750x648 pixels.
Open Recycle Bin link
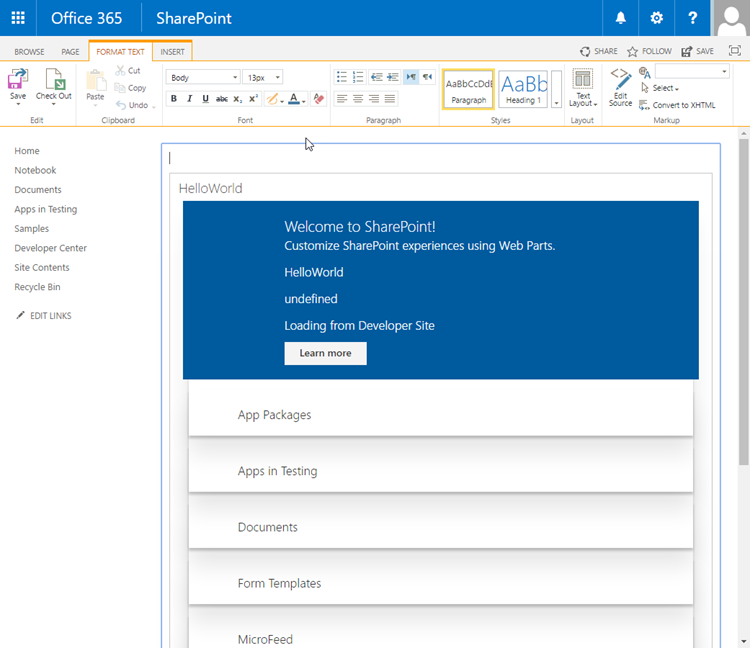pos(37,287)
